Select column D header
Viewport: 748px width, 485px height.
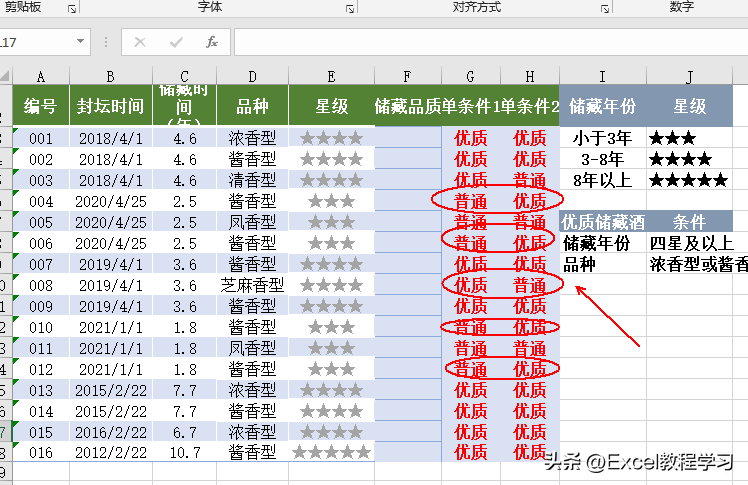pos(252,76)
